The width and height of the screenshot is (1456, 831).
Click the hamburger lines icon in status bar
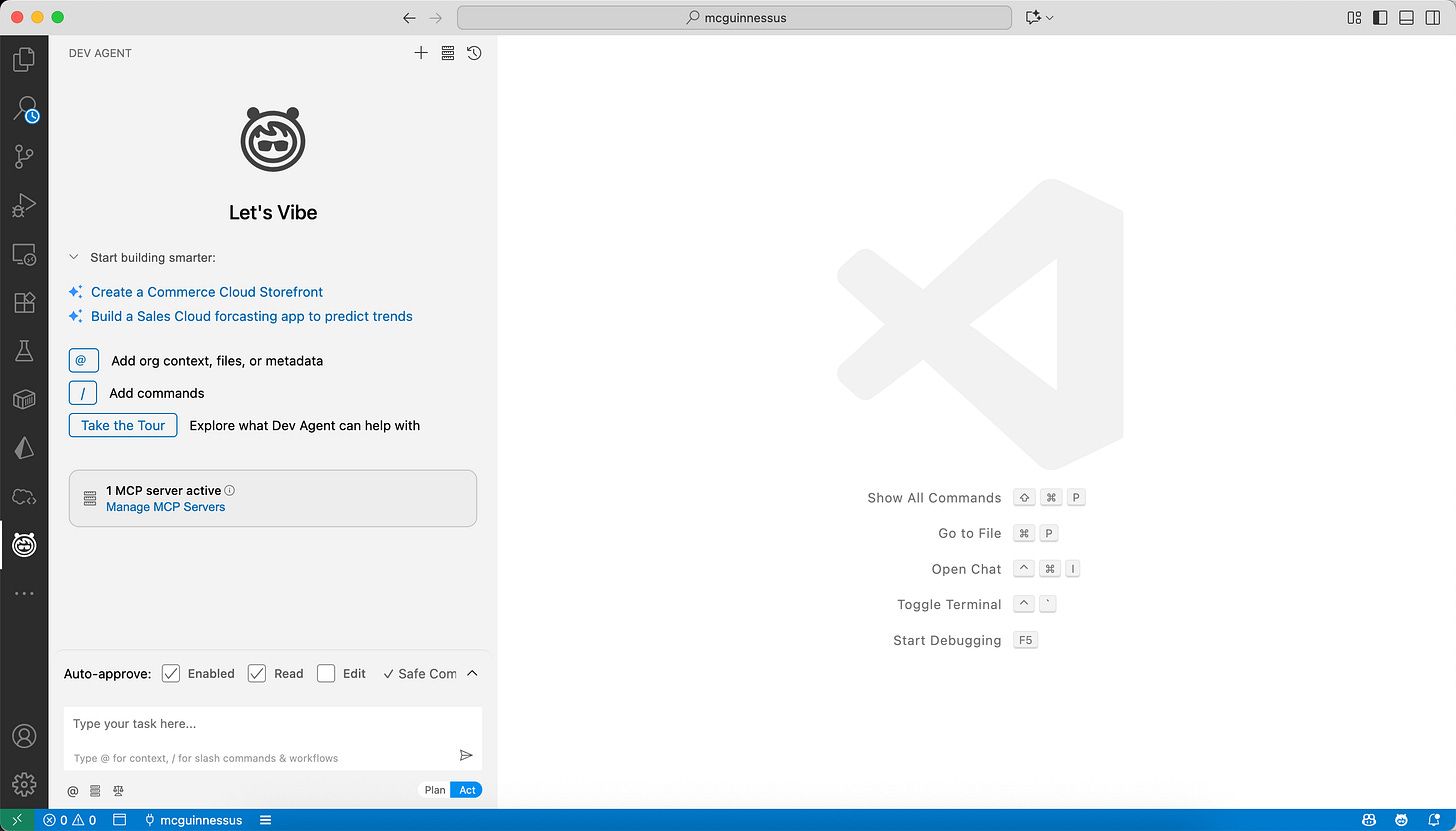tap(266, 820)
